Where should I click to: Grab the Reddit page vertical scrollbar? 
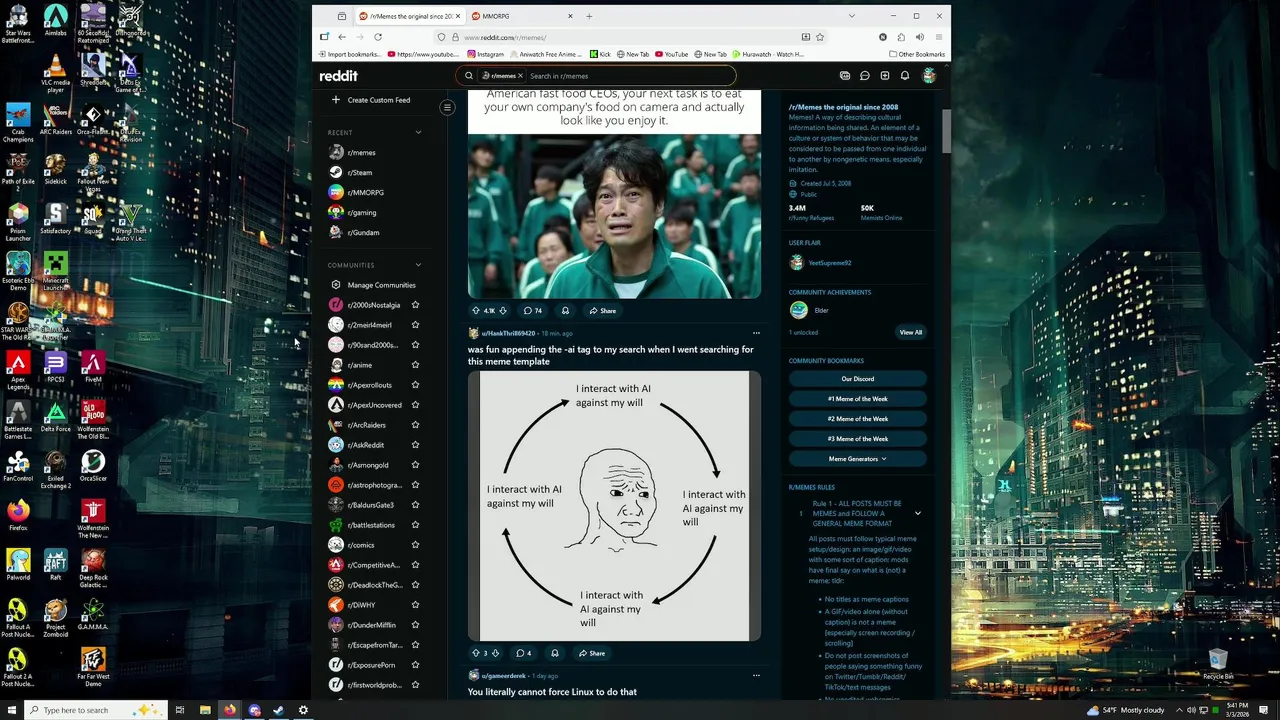946,130
